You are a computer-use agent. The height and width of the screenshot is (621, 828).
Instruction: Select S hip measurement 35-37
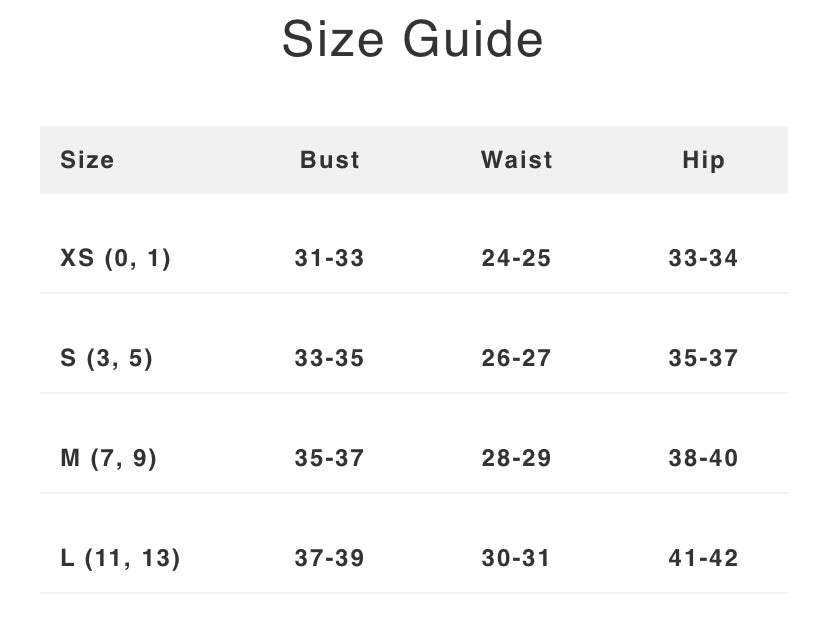click(x=703, y=358)
